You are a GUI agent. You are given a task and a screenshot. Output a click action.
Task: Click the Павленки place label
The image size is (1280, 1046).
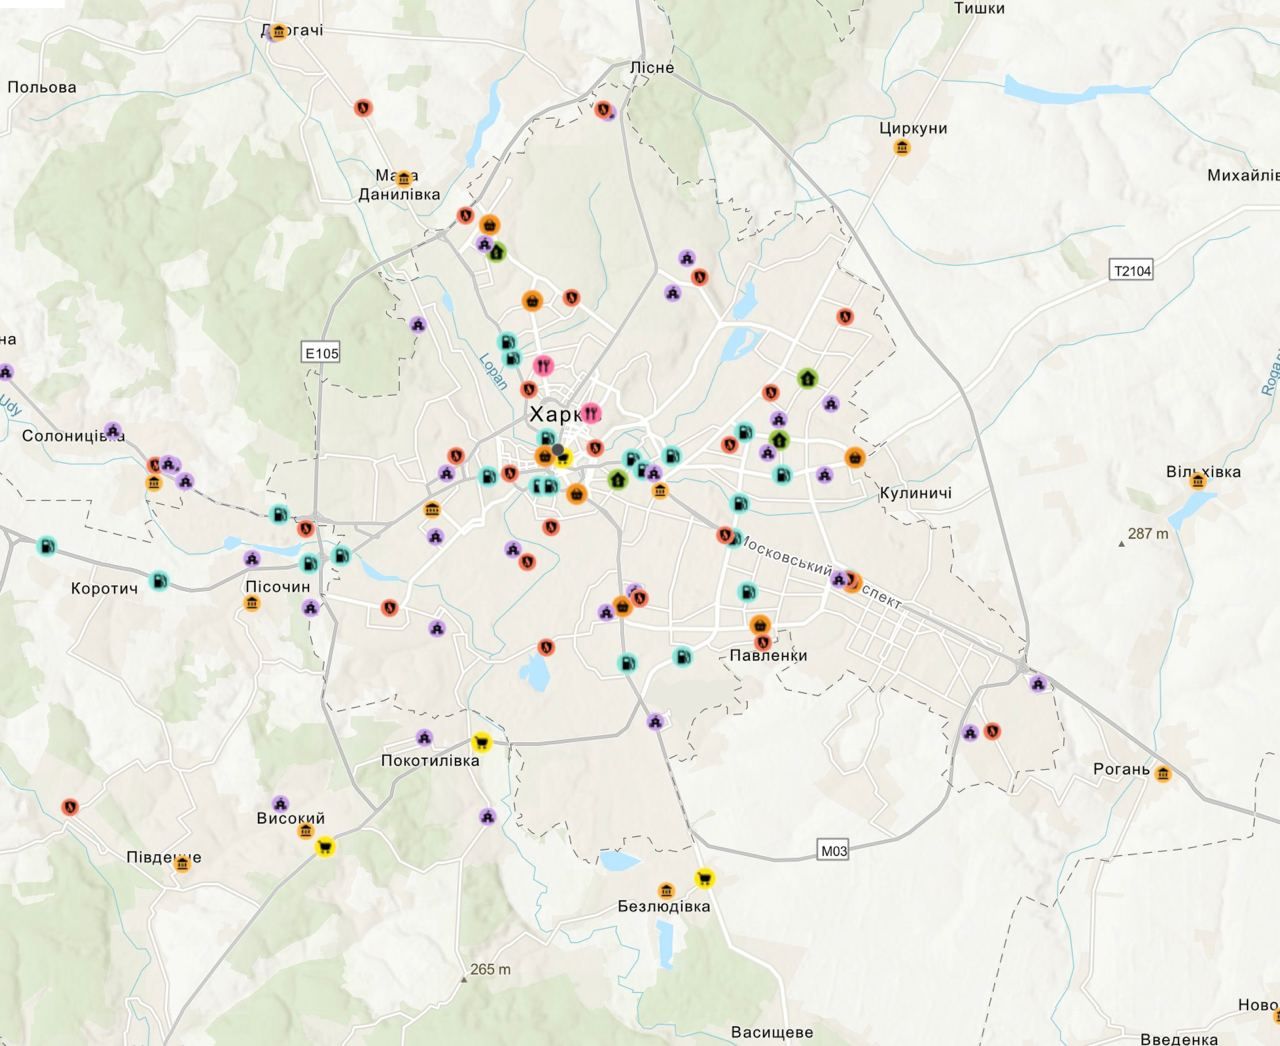(769, 656)
